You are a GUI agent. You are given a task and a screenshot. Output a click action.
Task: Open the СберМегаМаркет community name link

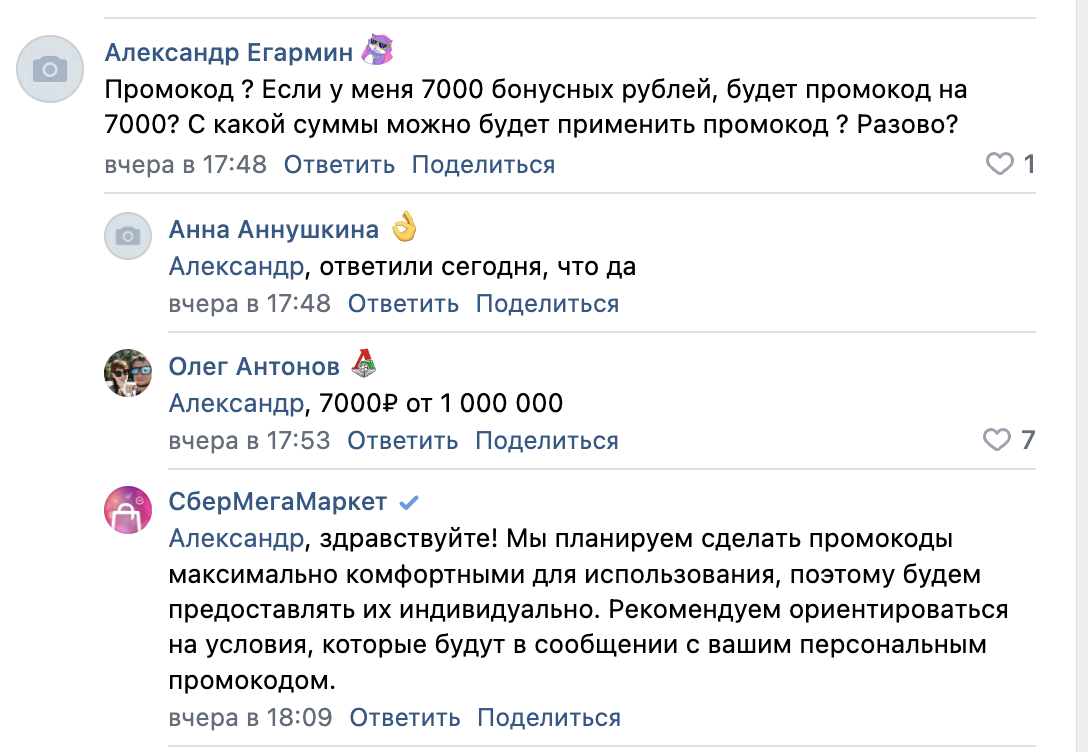pos(278,502)
